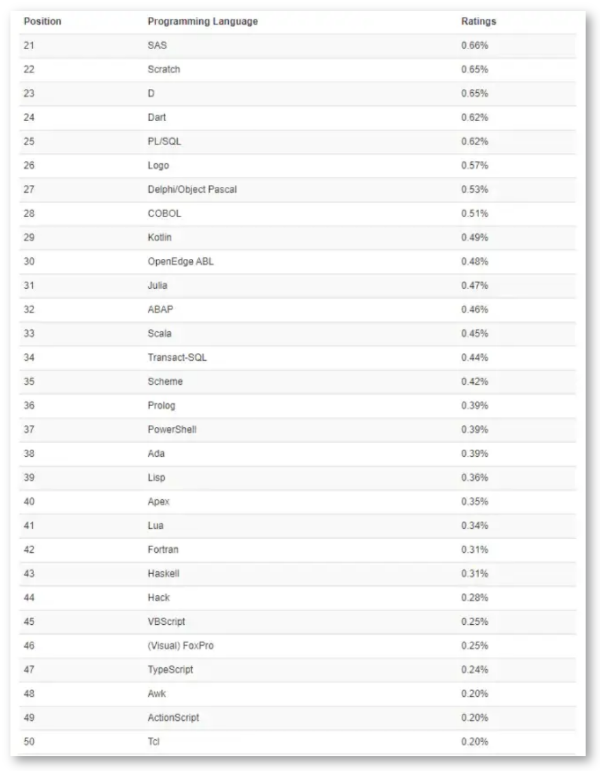Viewport: 600px width, 771px height.
Task: Click the Fortran entry
Action: (163, 549)
